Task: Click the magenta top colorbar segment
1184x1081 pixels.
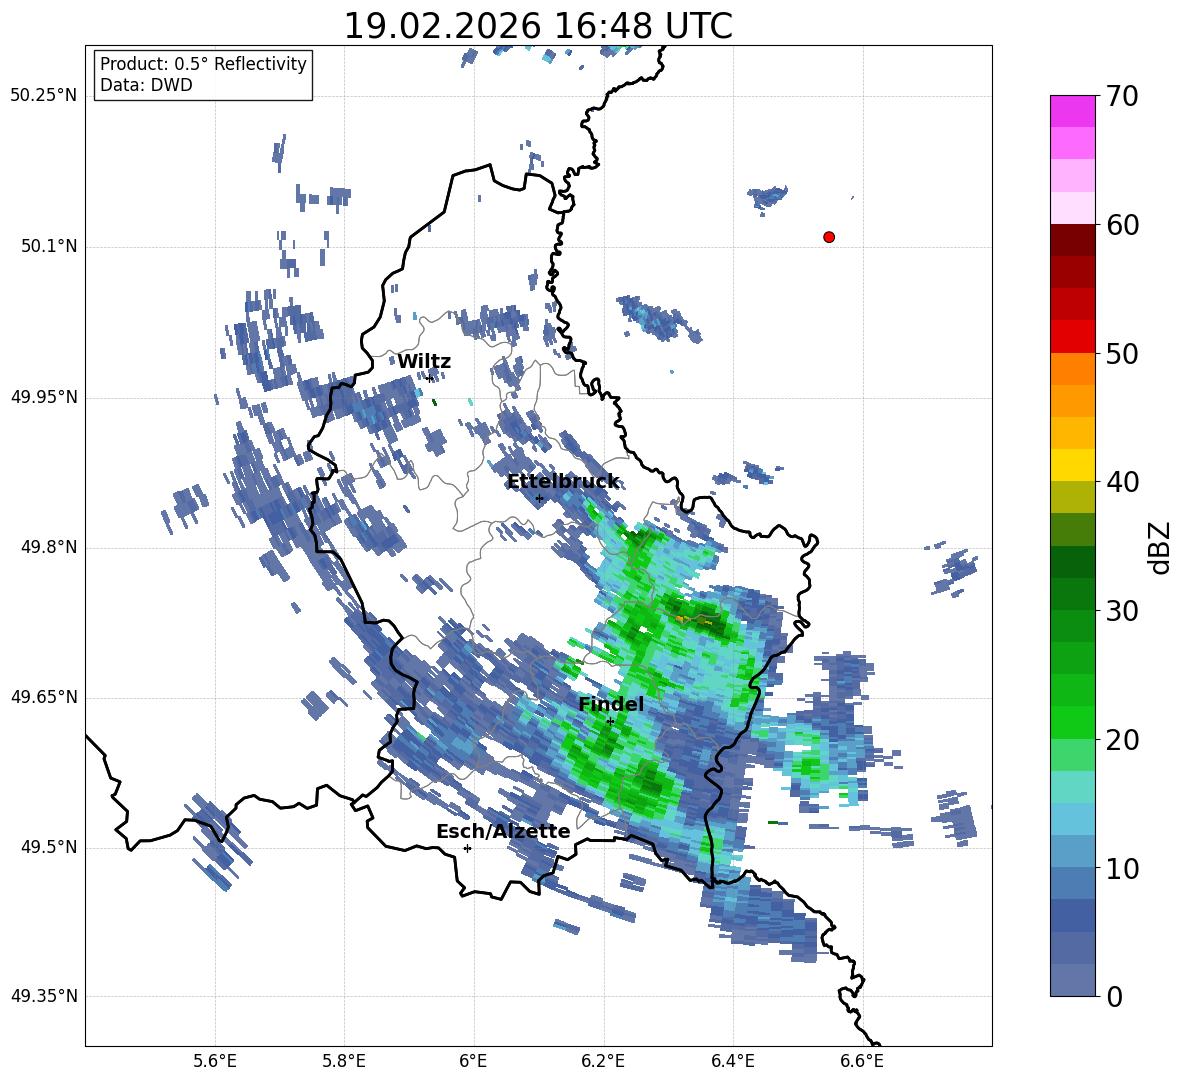Action: click(x=1072, y=111)
